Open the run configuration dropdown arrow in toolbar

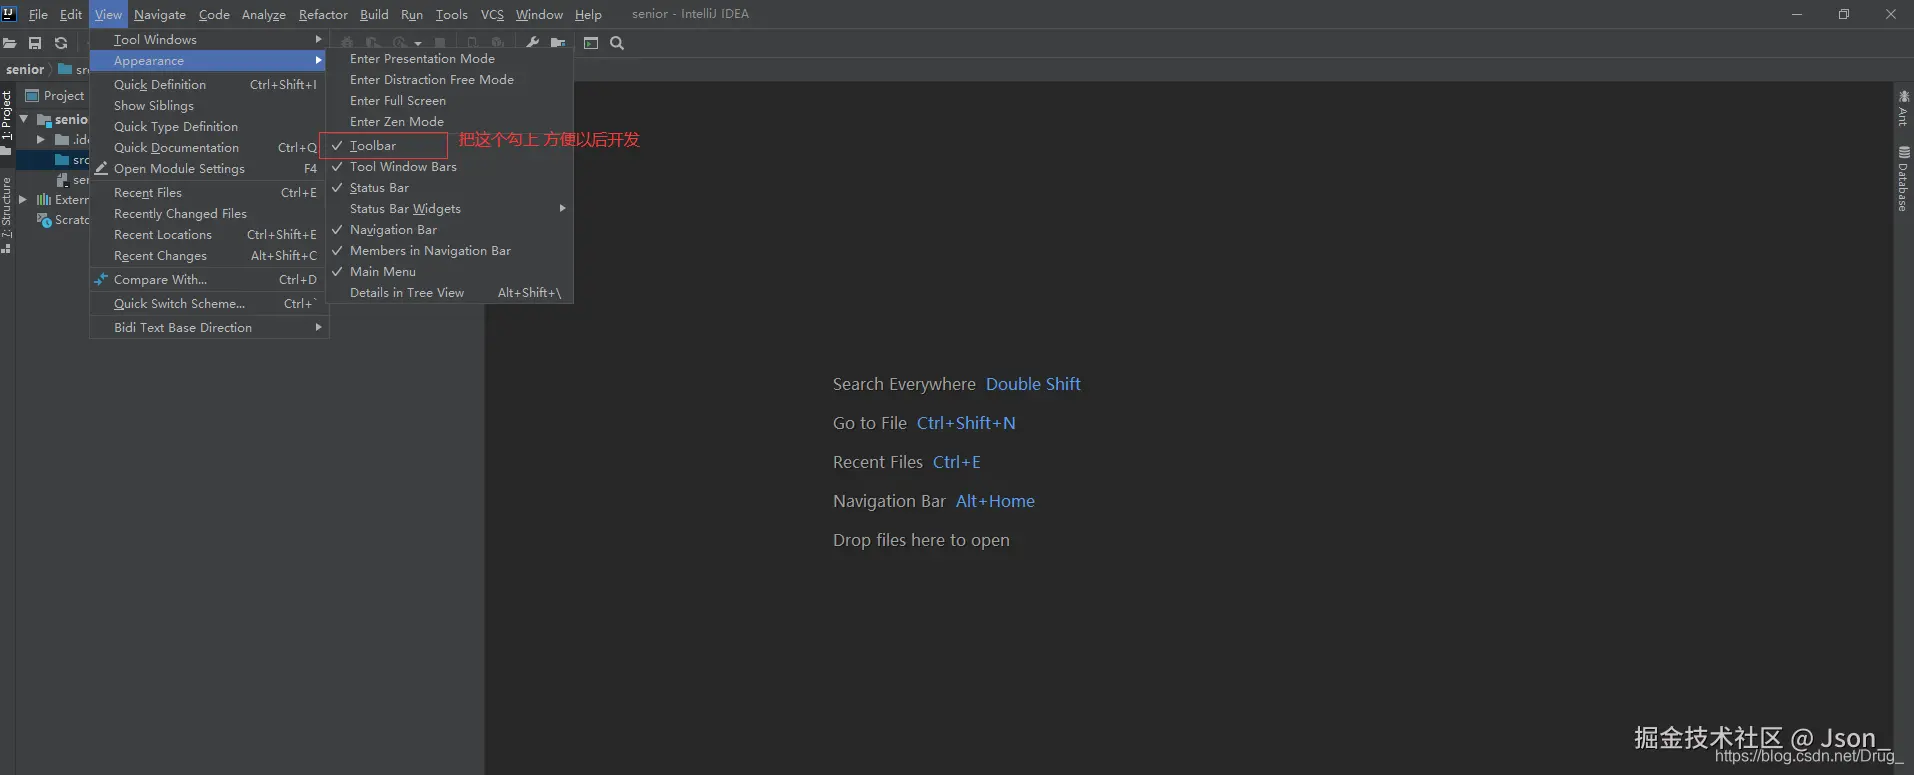[x=418, y=44]
